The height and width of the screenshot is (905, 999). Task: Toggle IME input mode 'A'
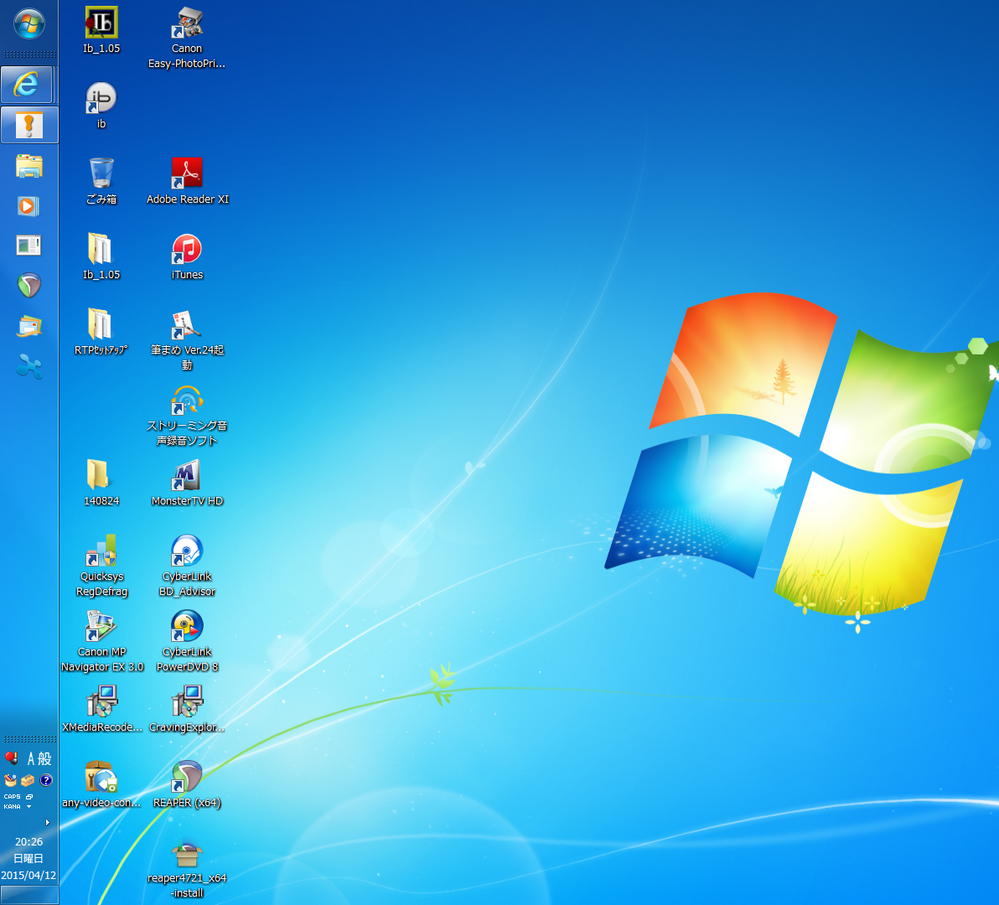coord(31,758)
